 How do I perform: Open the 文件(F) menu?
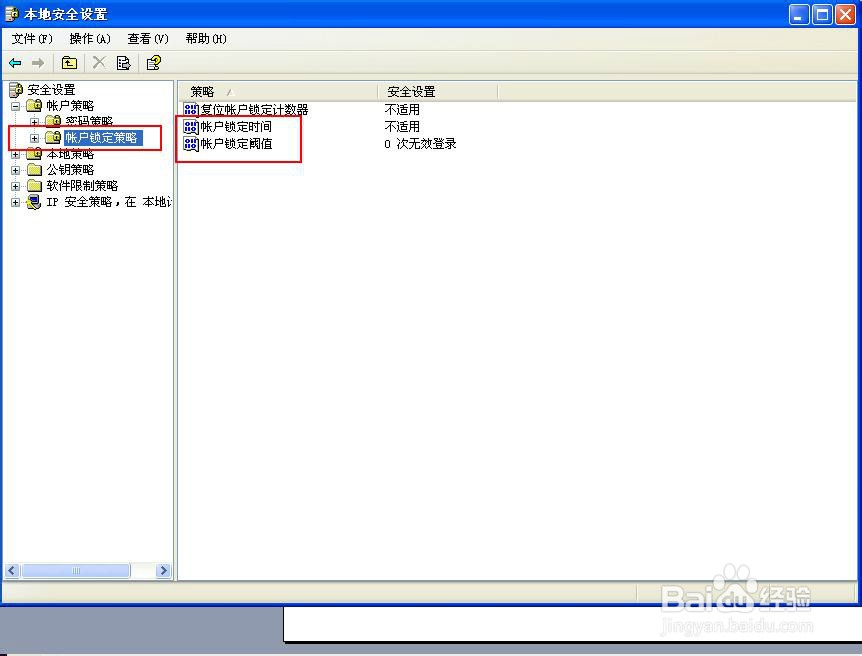[x=32, y=38]
